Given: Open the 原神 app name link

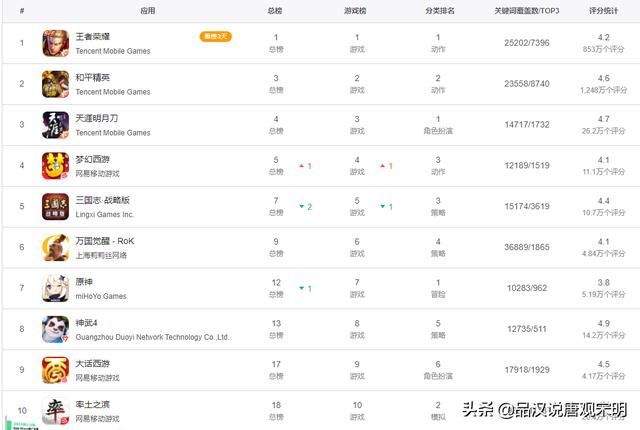Looking at the screenshot, I should (x=84, y=282).
